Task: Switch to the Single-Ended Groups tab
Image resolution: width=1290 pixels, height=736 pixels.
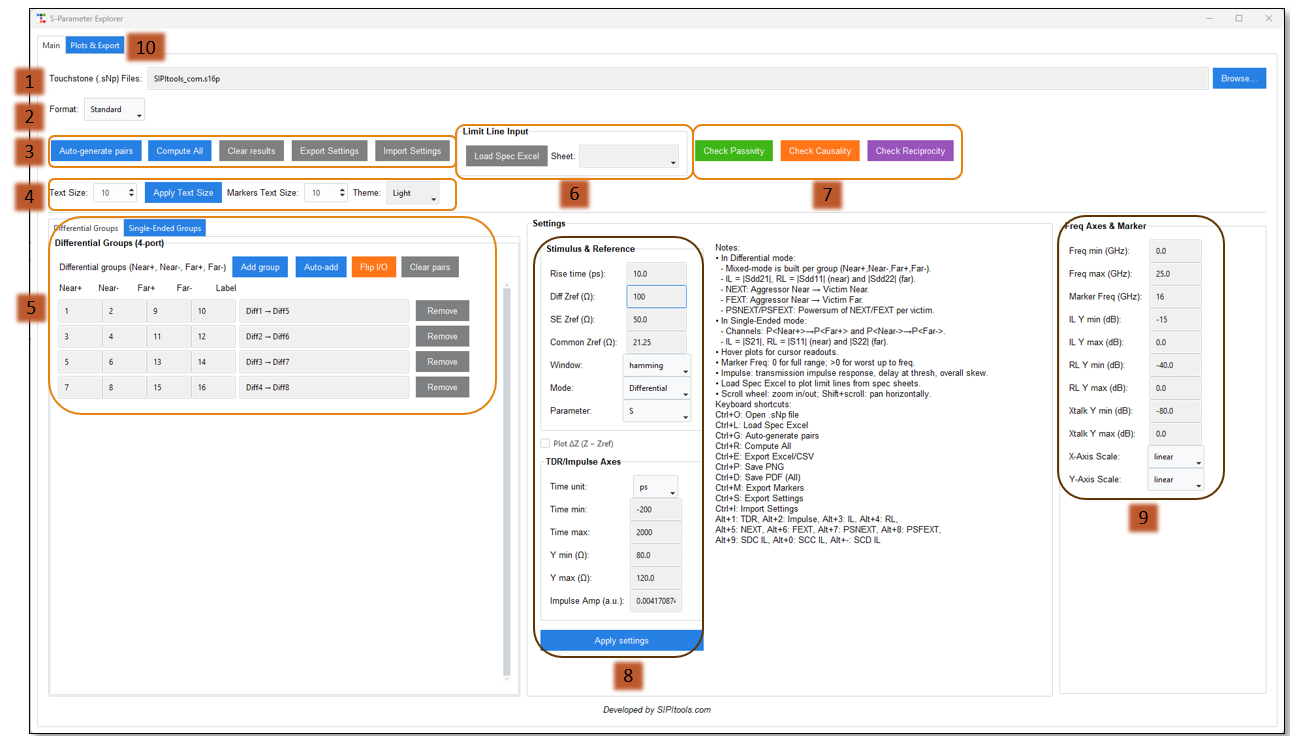Action: pos(164,228)
